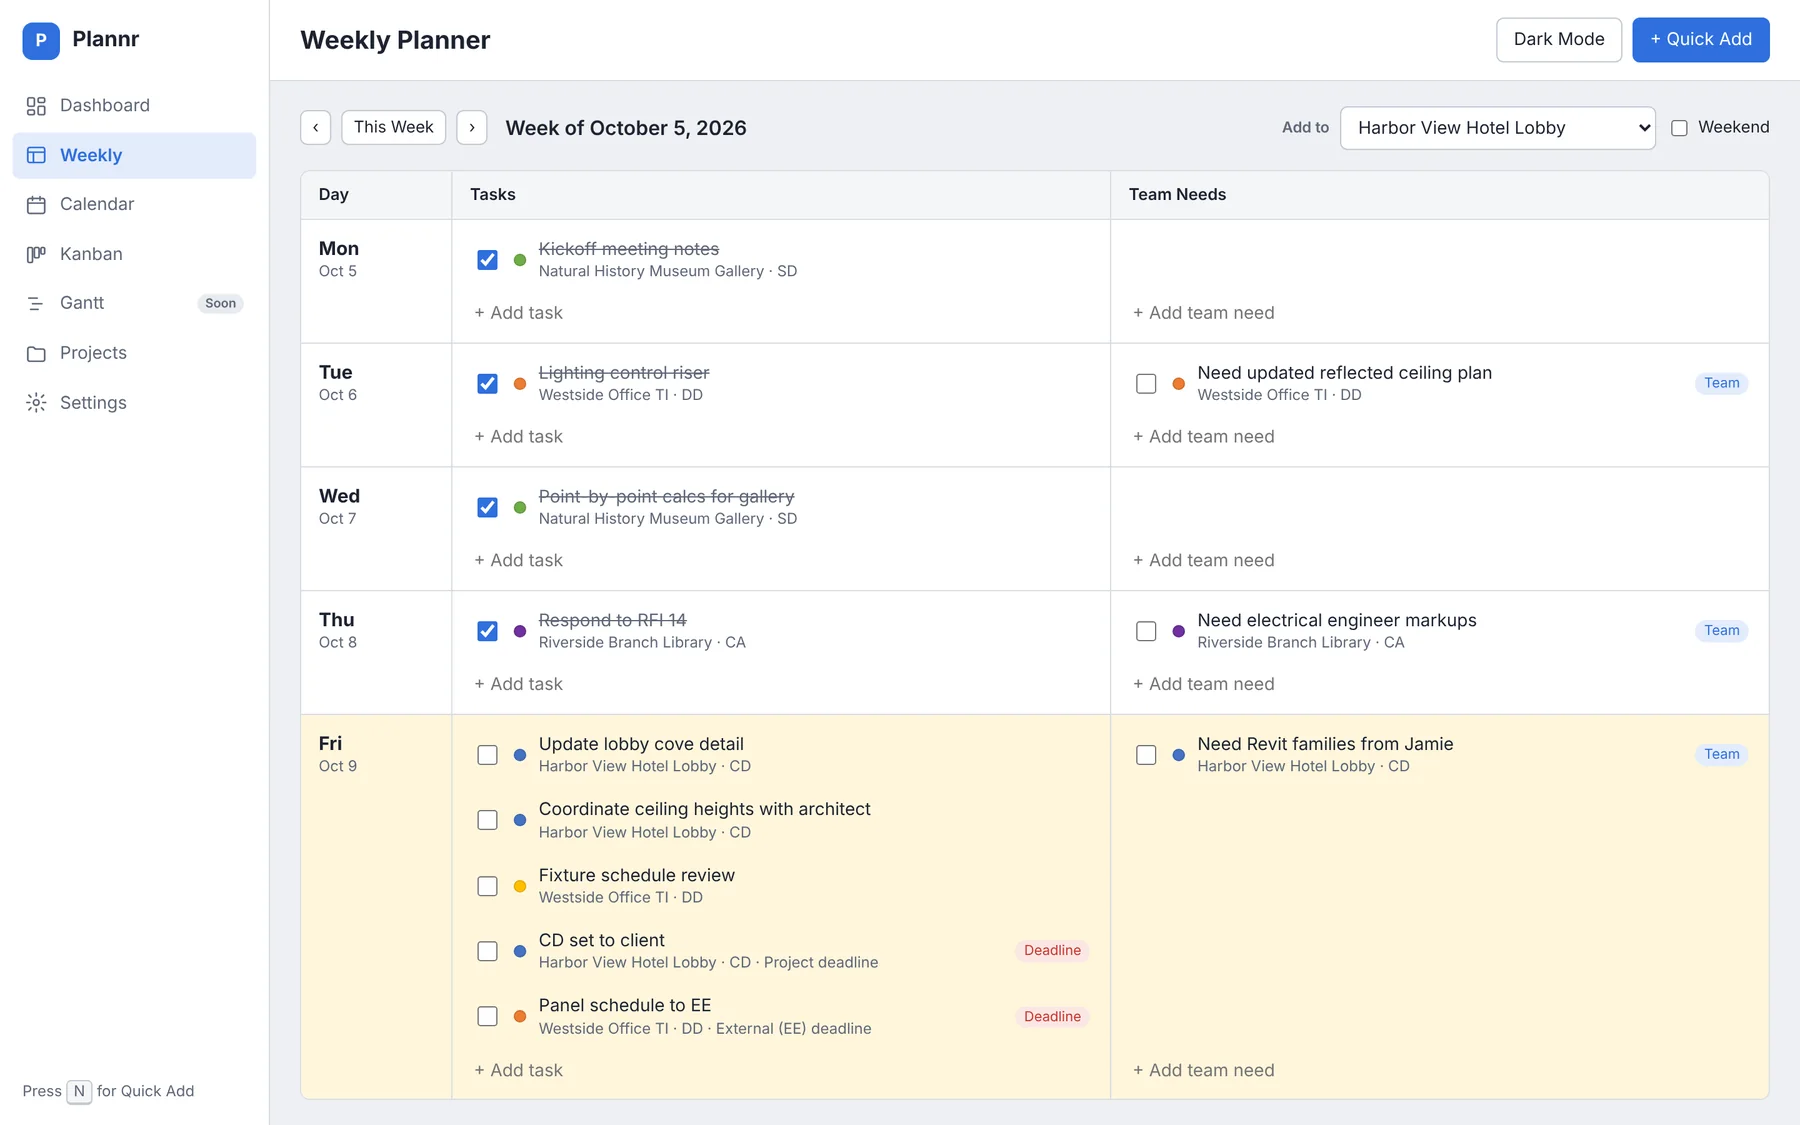The image size is (1800, 1125).
Task: Check CD set to client task
Action: click(487, 951)
